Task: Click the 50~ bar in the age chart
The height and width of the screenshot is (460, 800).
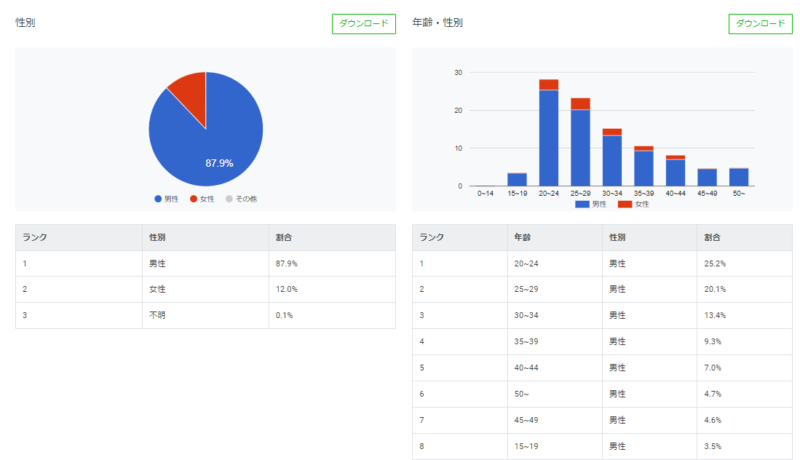Action: [x=739, y=177]
